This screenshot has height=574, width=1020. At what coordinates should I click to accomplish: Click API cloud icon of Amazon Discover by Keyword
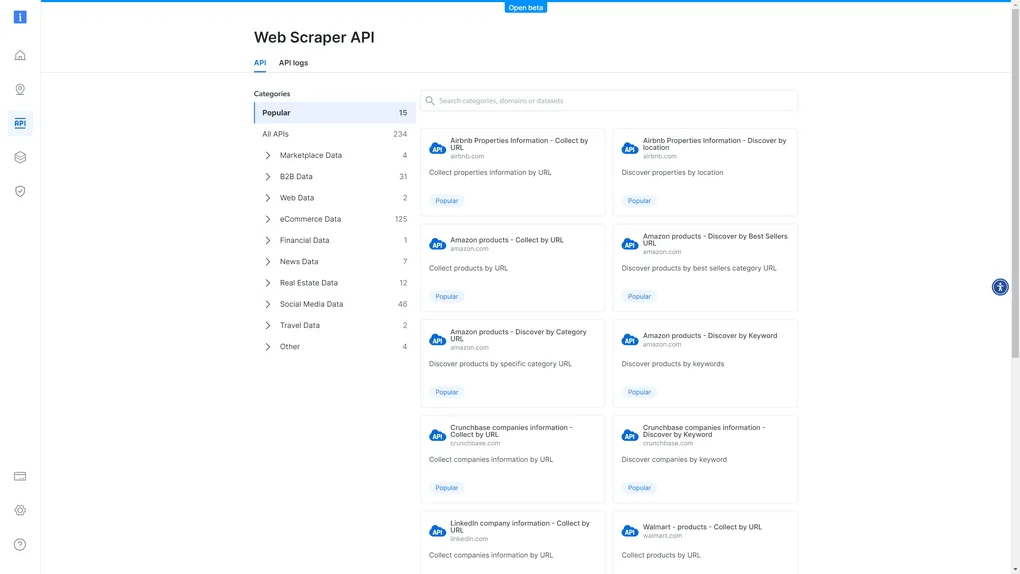(630, 340)
